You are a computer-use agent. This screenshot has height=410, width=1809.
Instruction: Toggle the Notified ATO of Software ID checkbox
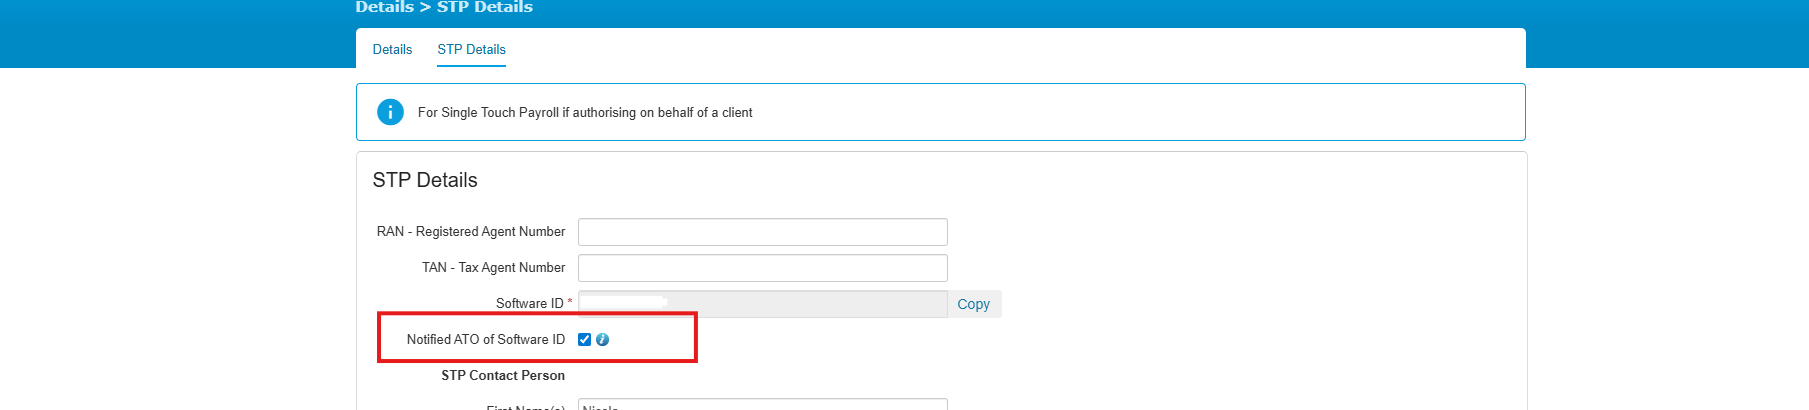[x=585, y=340]
